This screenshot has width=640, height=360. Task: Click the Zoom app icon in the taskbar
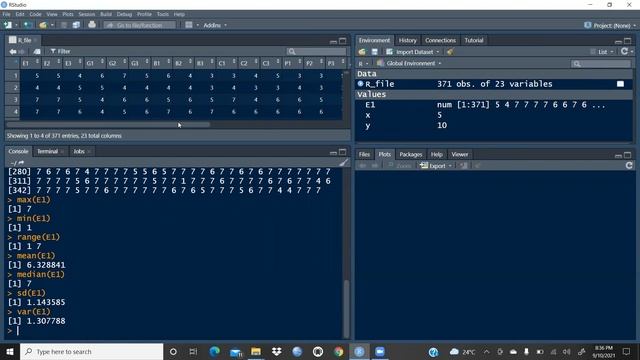[x=380, y=351]
